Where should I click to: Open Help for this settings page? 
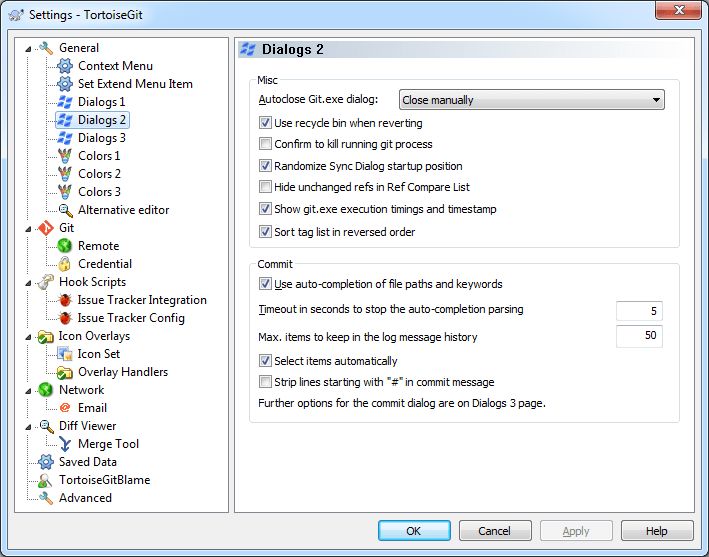[657, 531]
